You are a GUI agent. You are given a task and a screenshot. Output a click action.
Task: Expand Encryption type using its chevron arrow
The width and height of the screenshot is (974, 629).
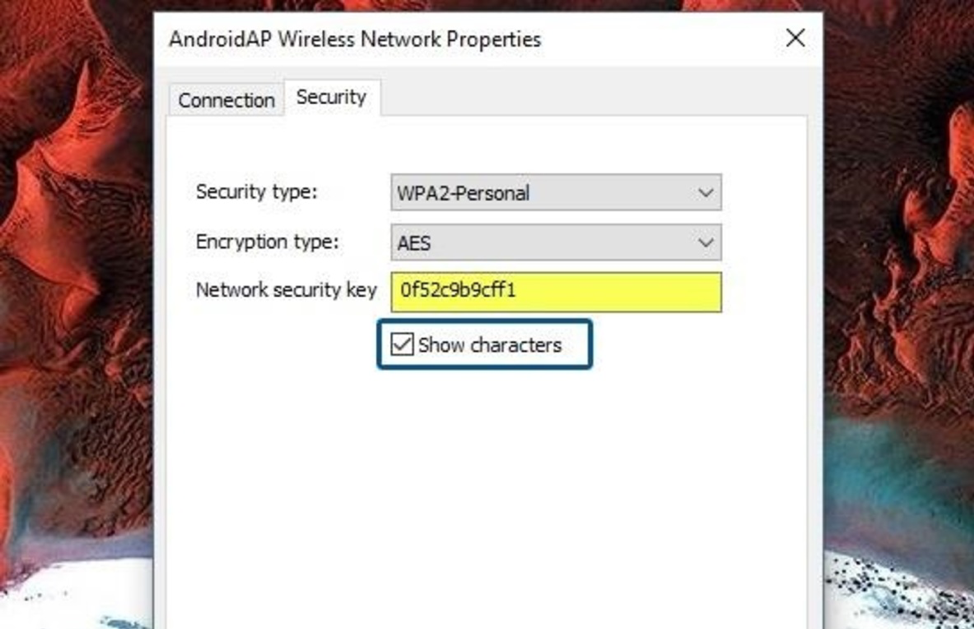(706, 242)
